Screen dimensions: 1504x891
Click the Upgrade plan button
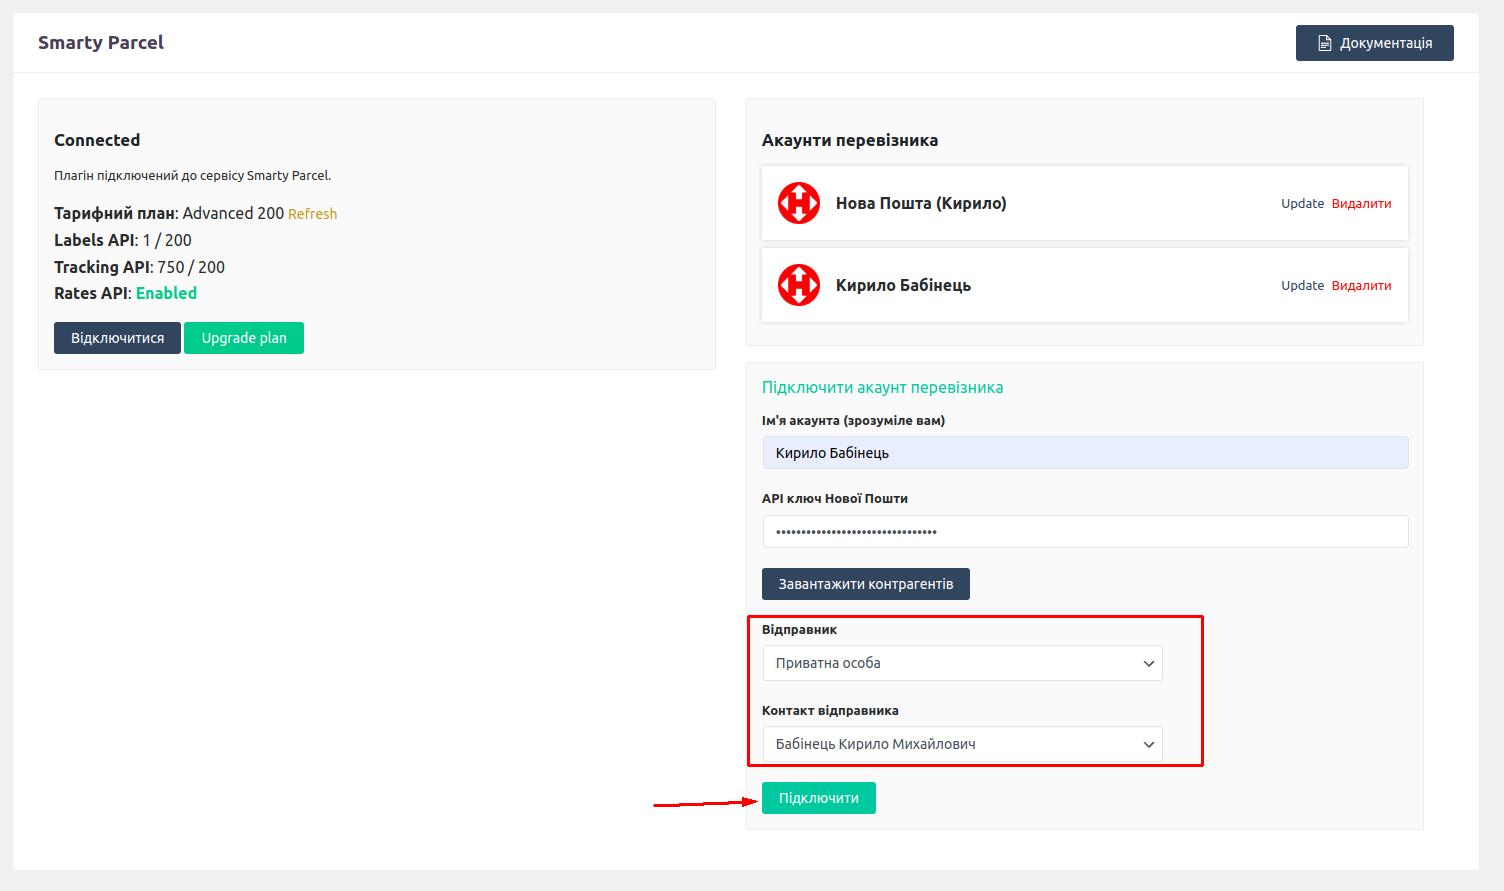click(x=244, y=338)
